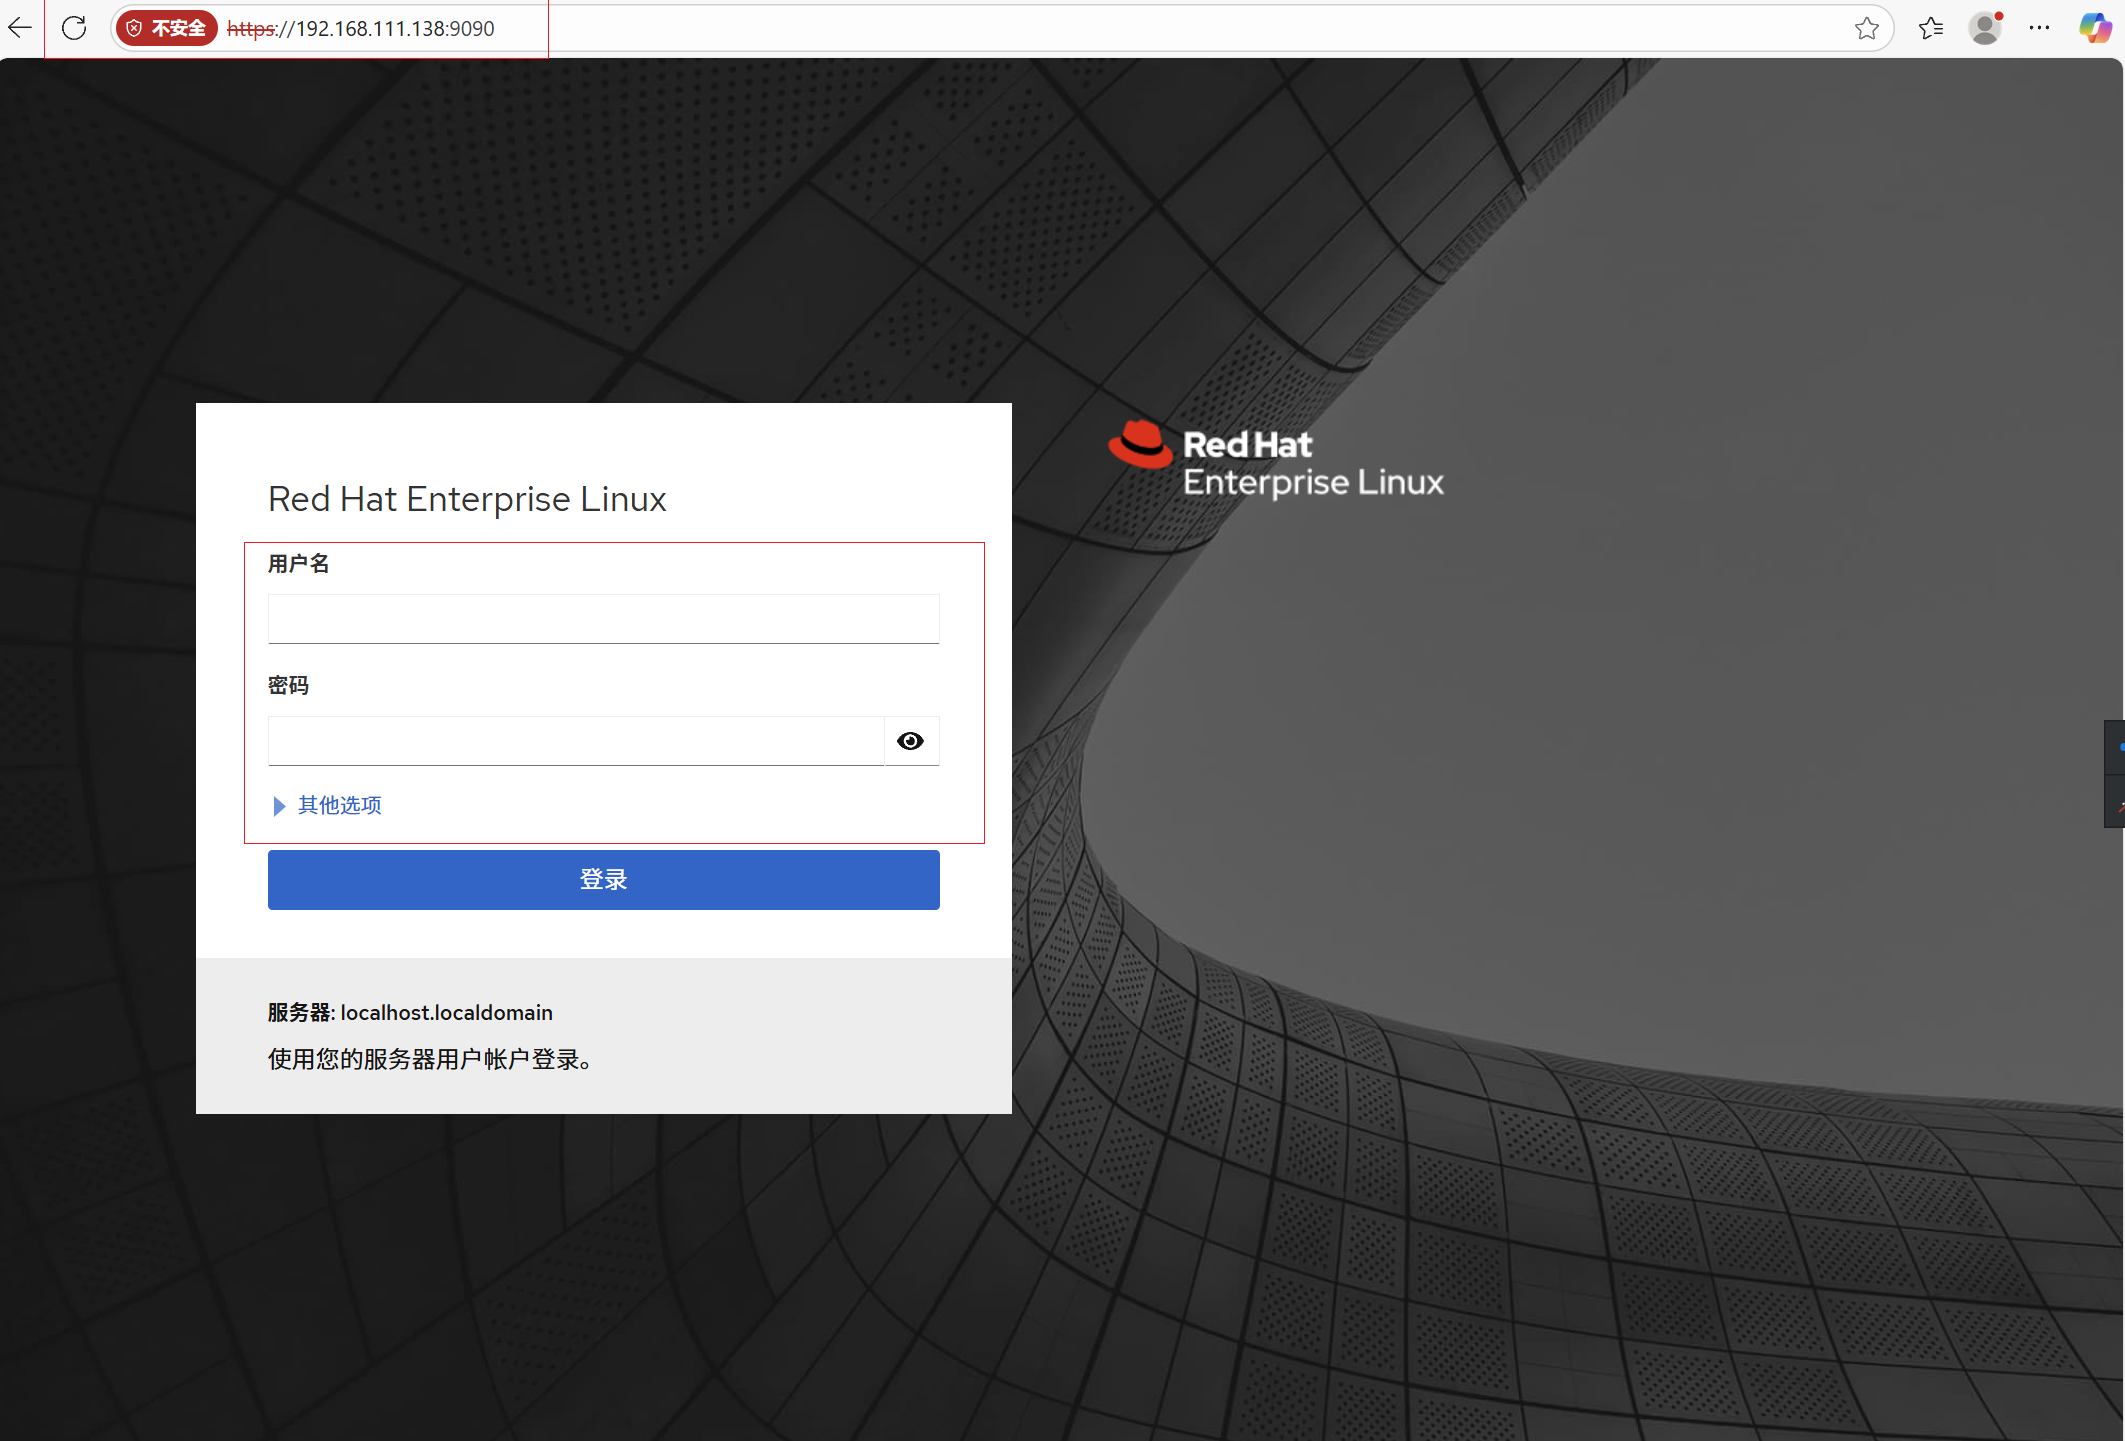Open the 其他选项 other options link
2125x1441 pixels.
(x=340, y=805)
